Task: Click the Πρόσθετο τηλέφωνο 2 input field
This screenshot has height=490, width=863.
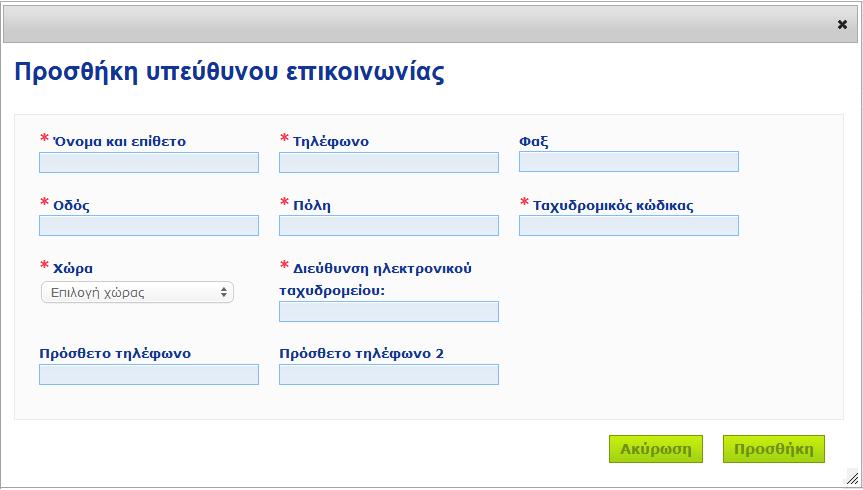Action: point(389,374)
